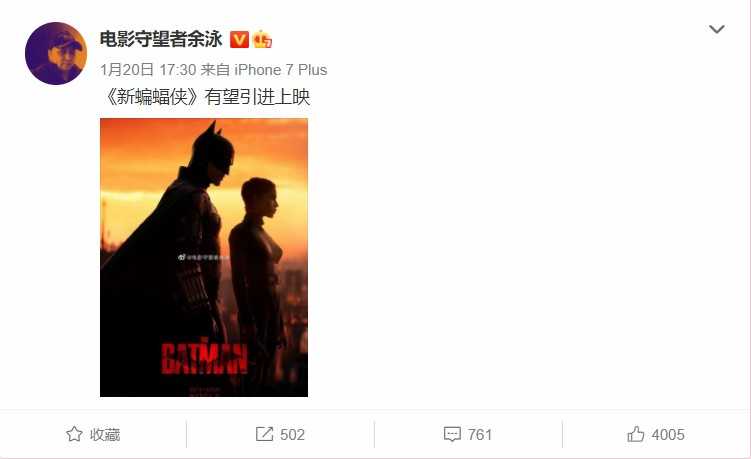
Task: Open the repost count 502
Action: [x=292, y=435]
